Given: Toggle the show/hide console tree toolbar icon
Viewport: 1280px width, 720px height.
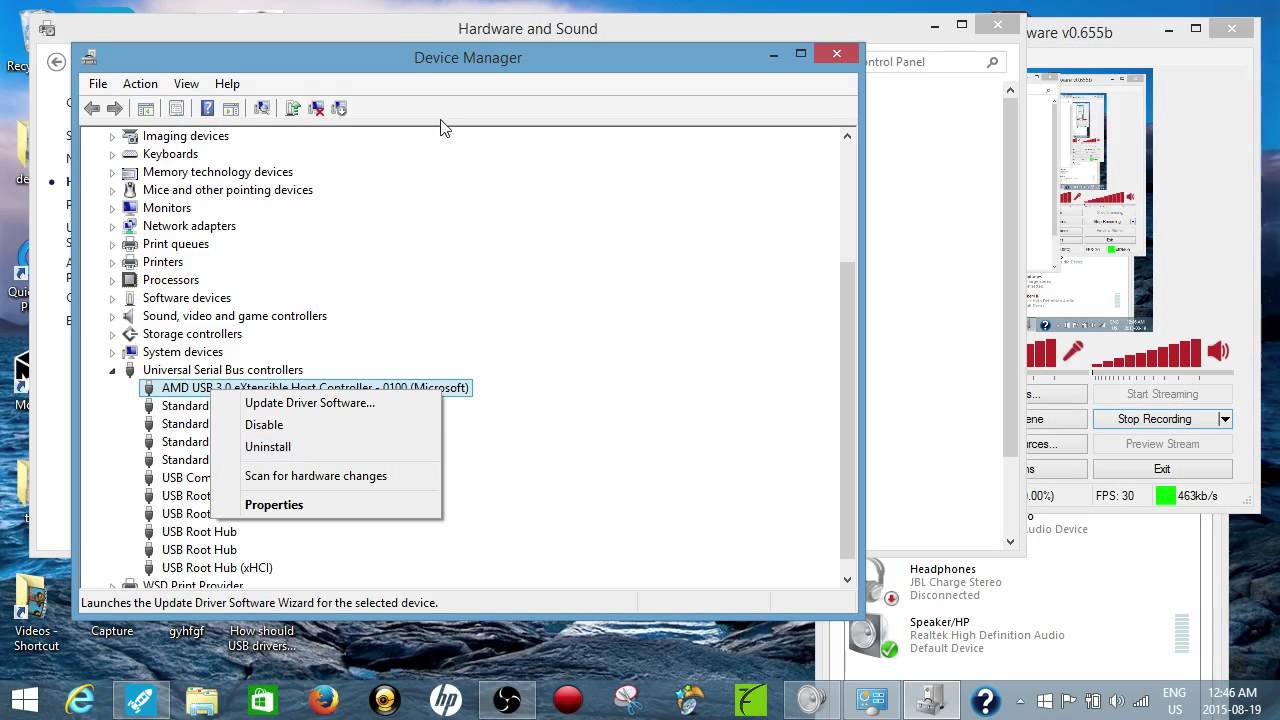Looking at the screenshot, I should [x=146, y=108].
